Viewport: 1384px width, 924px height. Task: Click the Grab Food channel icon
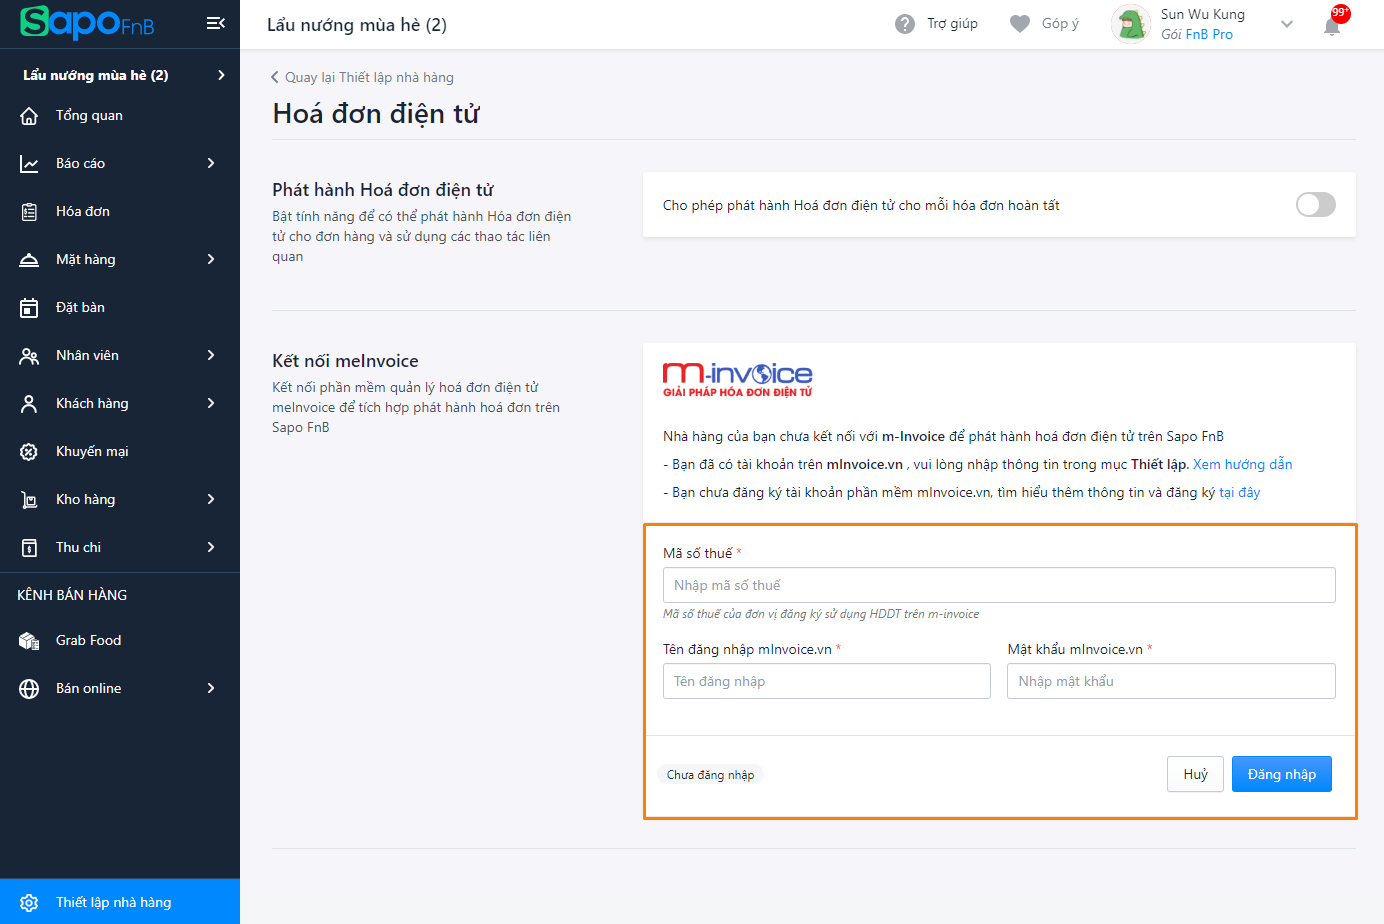29,641
